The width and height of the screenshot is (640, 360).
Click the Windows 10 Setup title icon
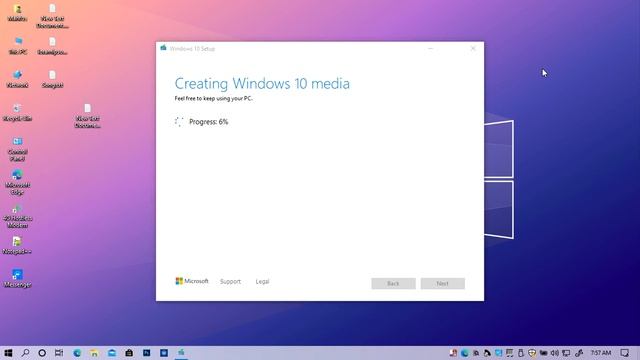[x=164, y=48]
